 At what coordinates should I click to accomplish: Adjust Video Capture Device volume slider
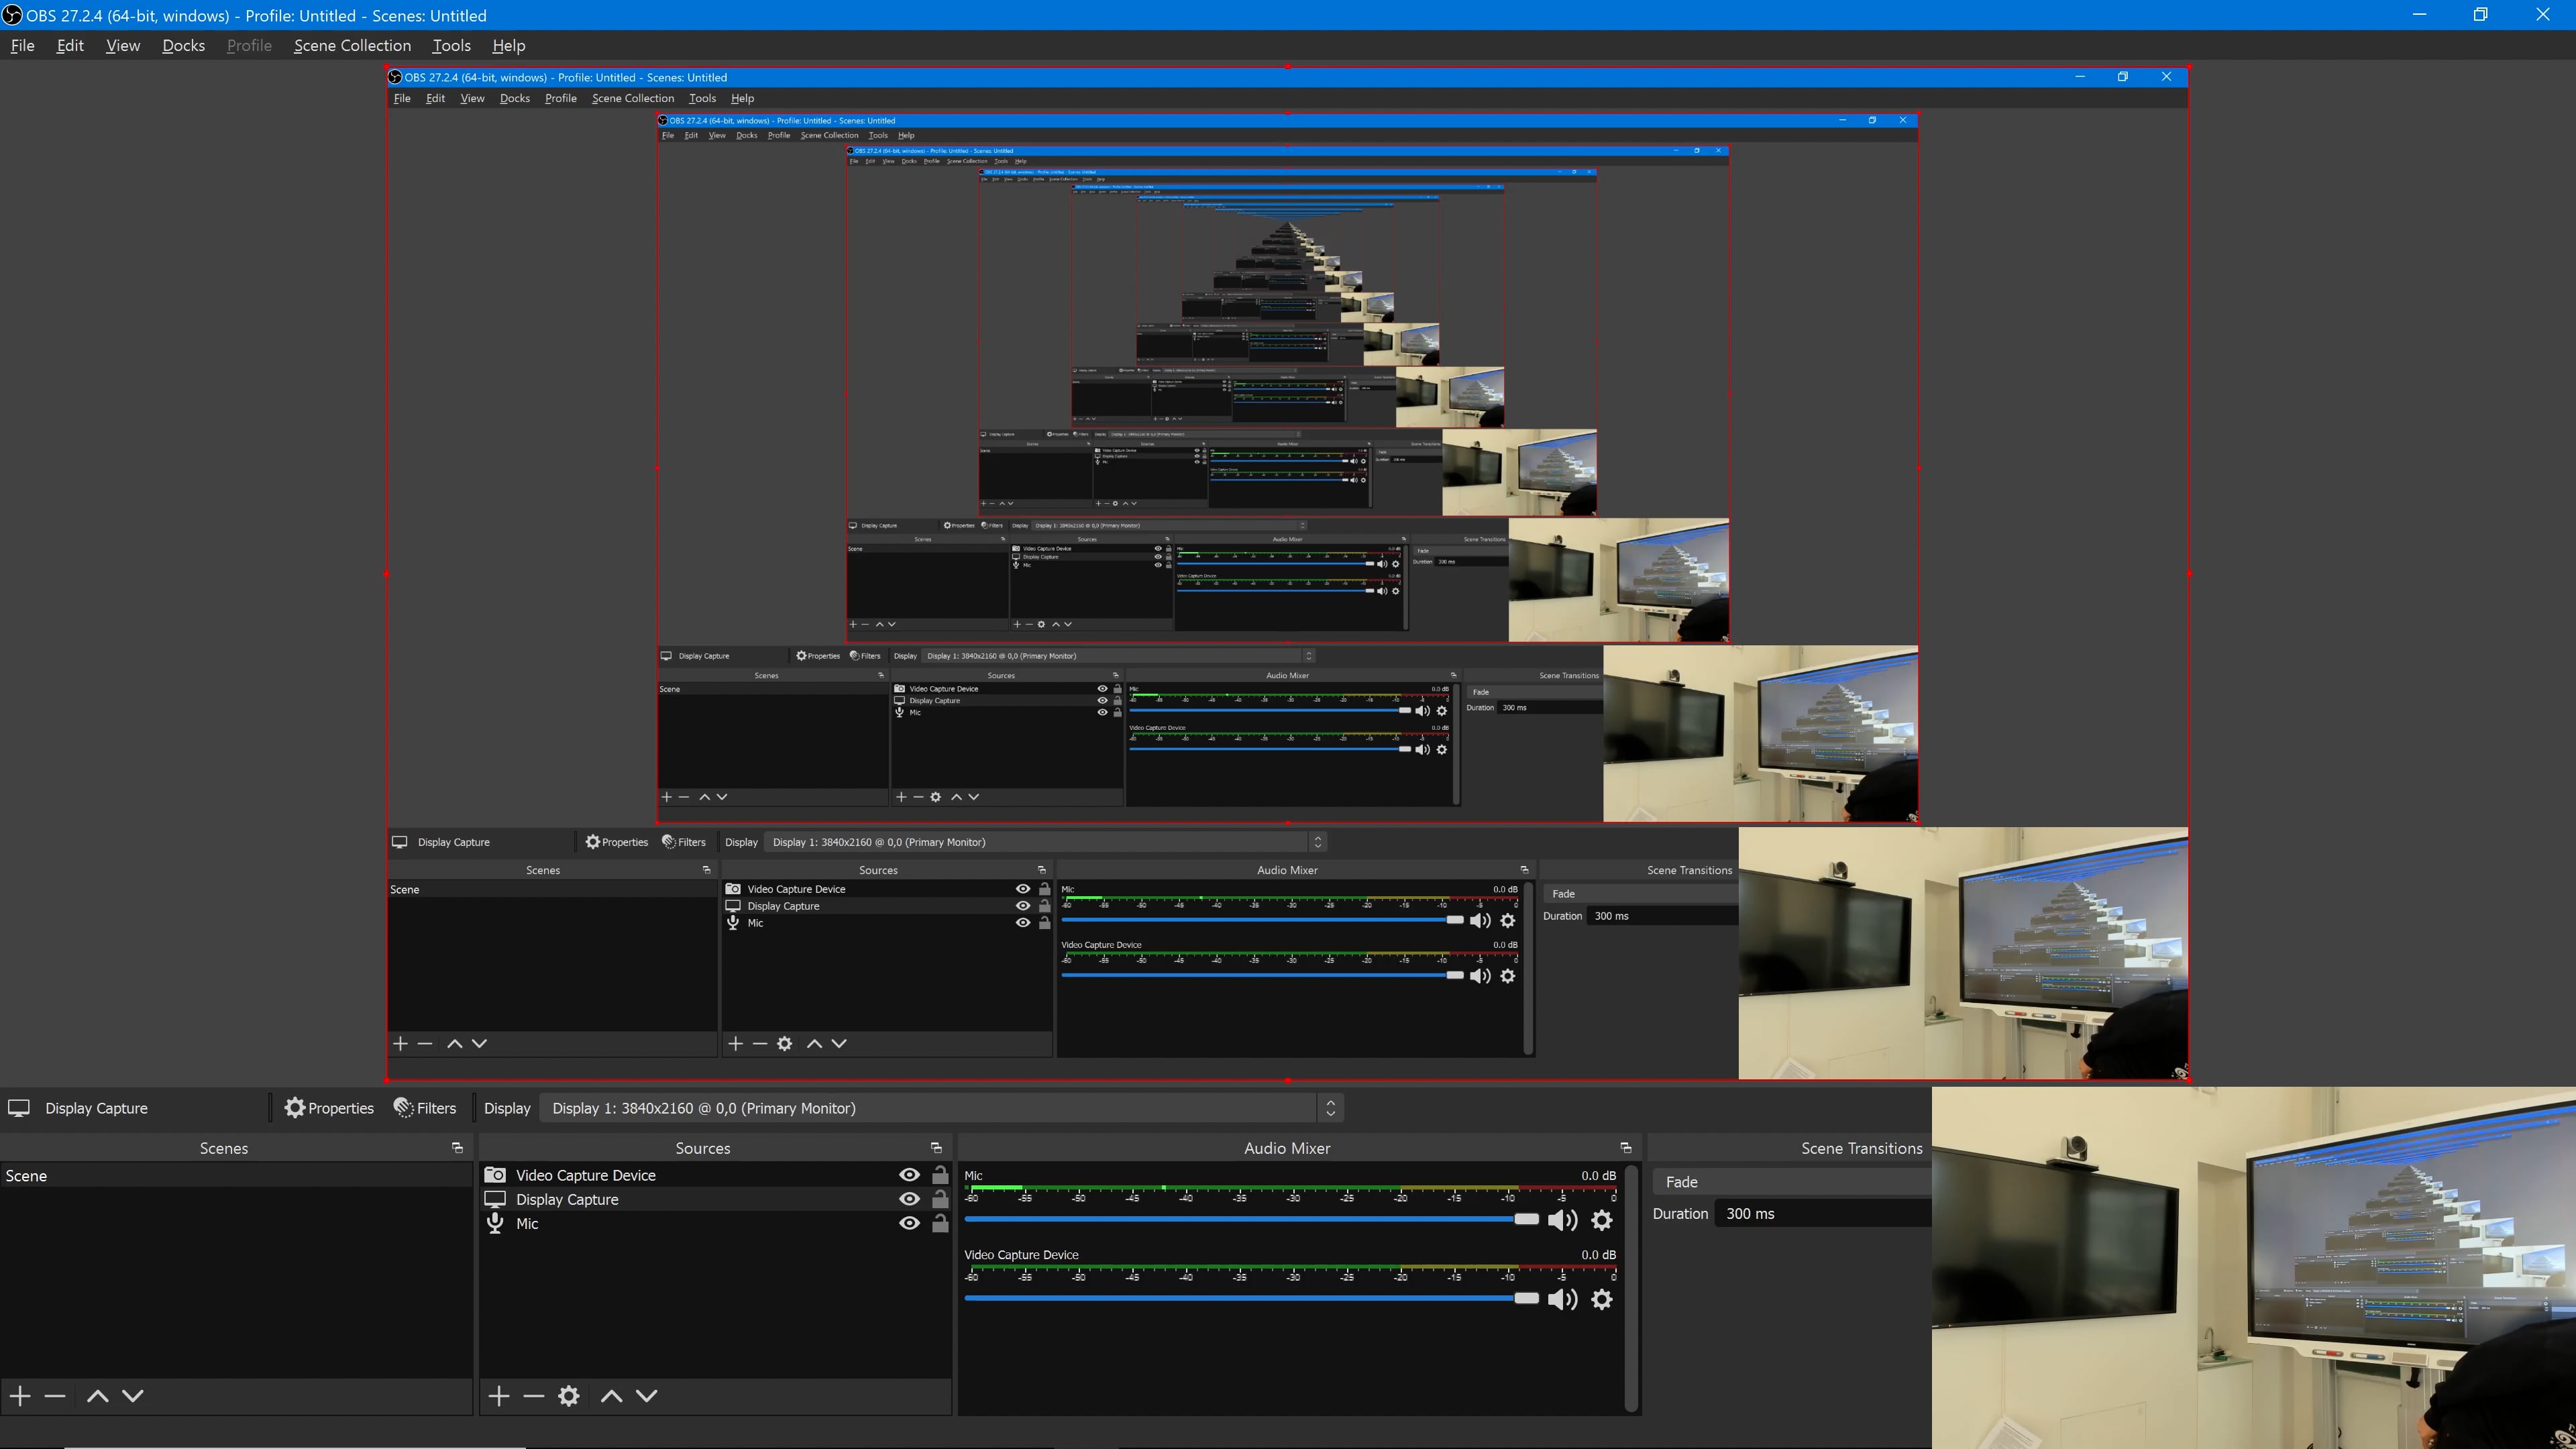[1251, 1298]
